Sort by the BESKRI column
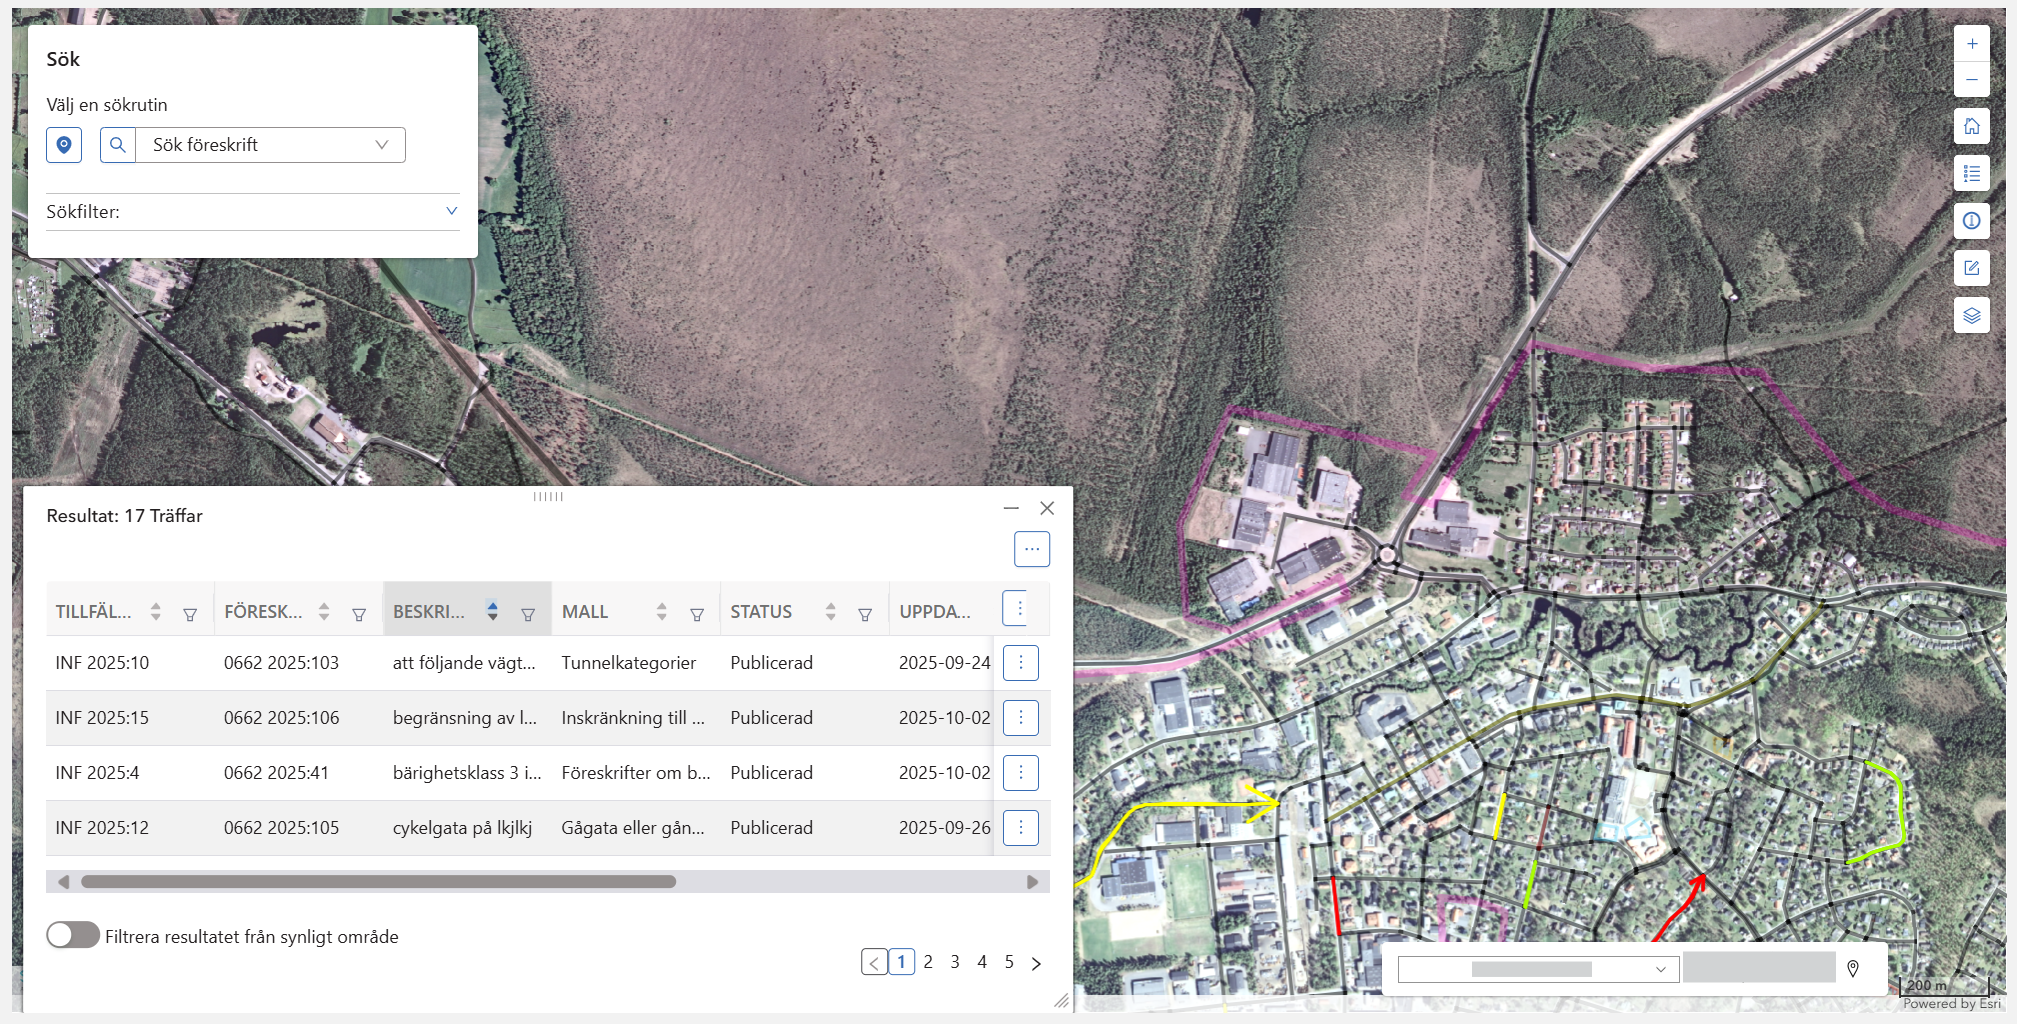This screenshot has height=1024, width=2017. coord(492,611)
